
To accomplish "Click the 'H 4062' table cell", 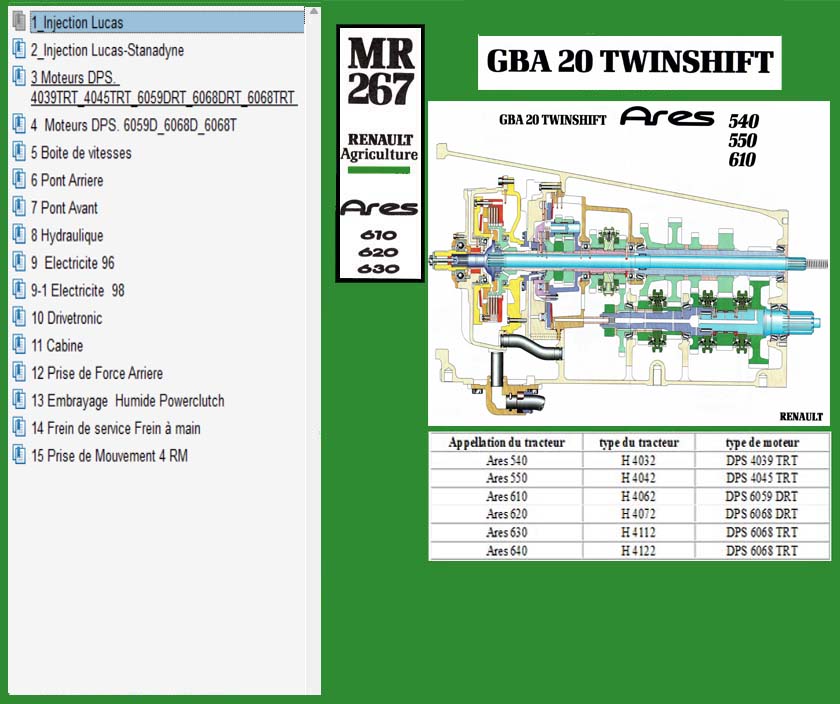I will click(639, 497).
